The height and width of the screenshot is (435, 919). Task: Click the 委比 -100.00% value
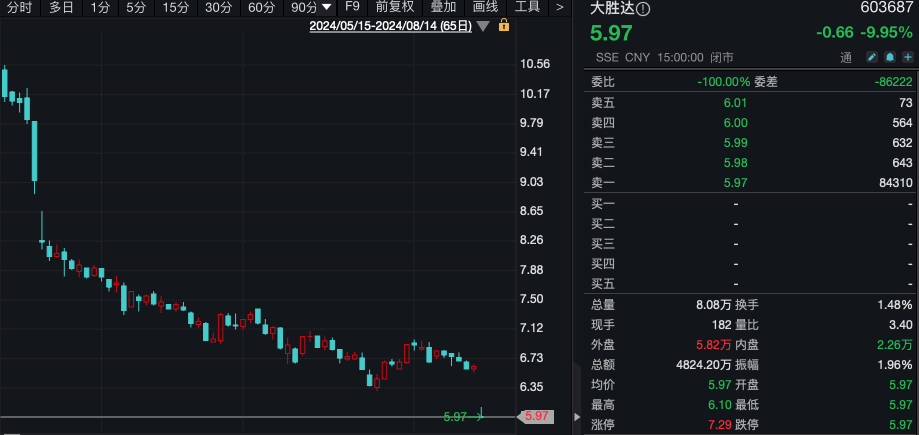pyautogui.click(x=723, y=81)
